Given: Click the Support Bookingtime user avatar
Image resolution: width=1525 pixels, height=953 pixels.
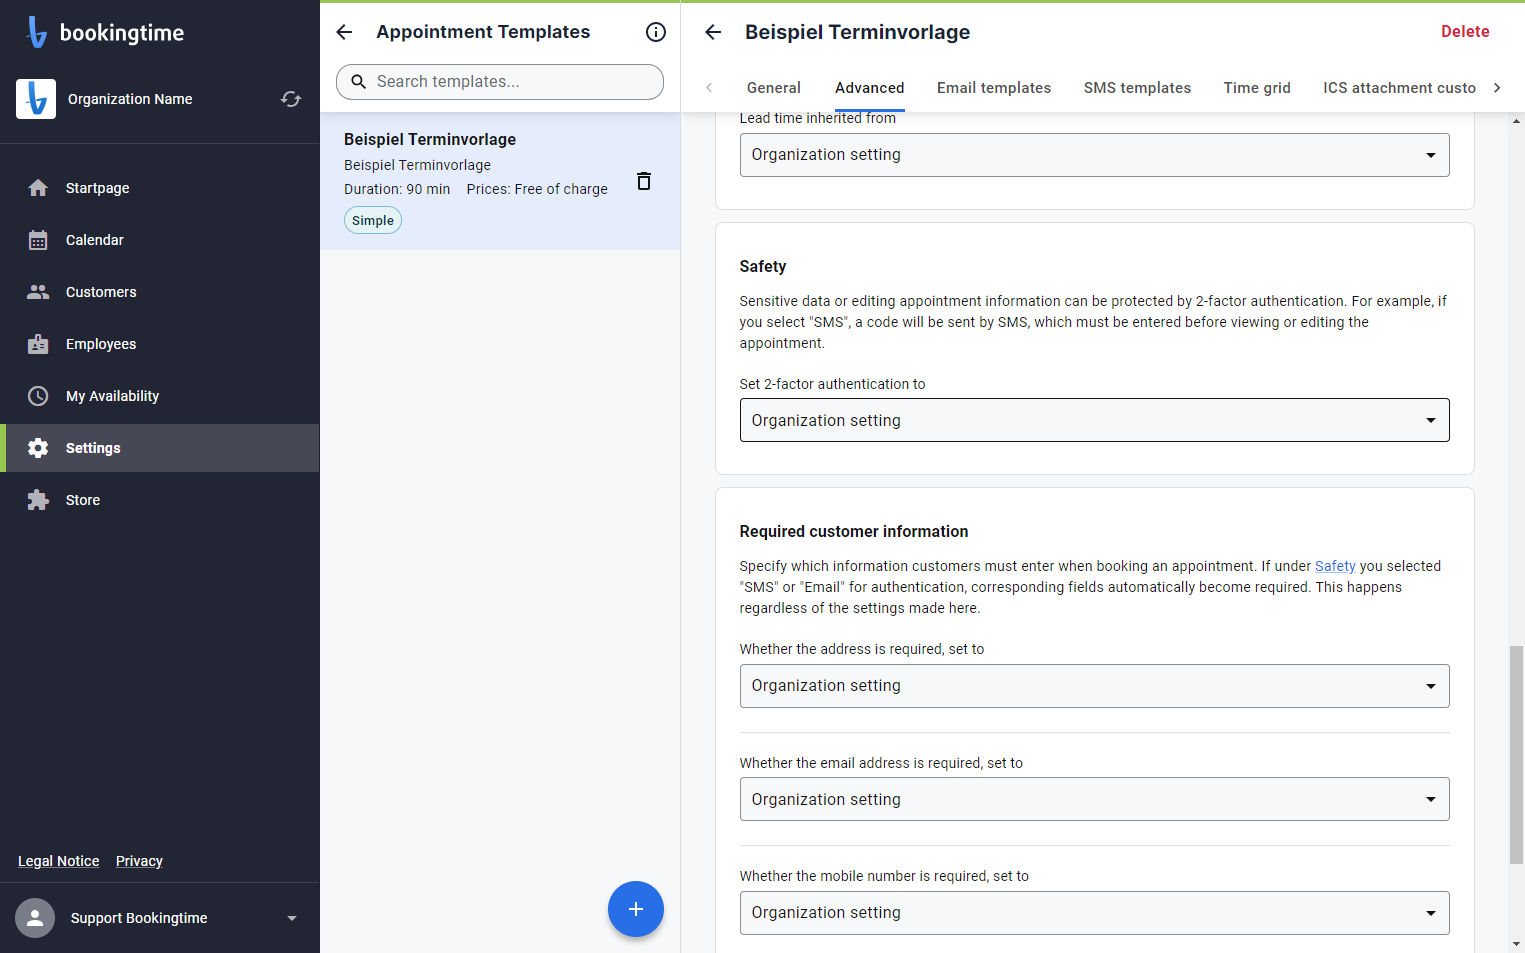Looking at the screenshot, I should [x=35, y=918].
